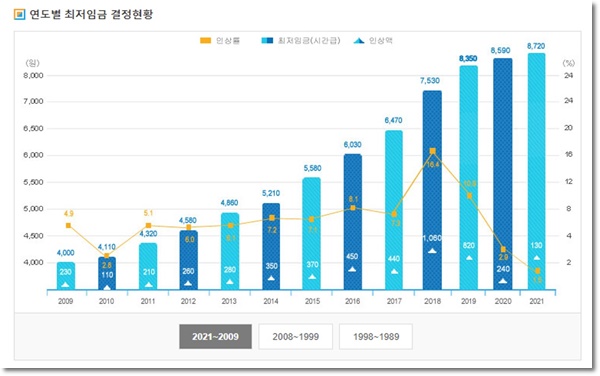Click the white triangle under 130
Image resolution: width=600 pixels, height=376 pixels.
click(x=536, y=258)
